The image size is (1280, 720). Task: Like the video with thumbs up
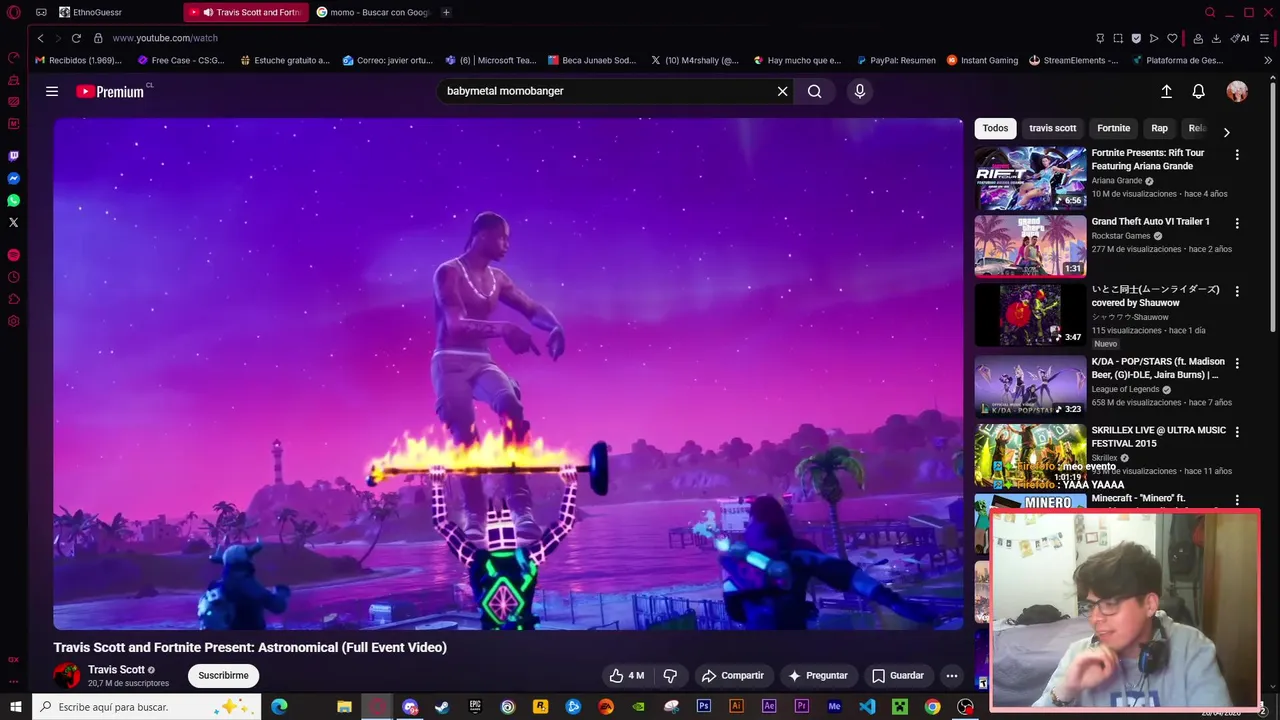pyautogui.click(x=627, y=676)
